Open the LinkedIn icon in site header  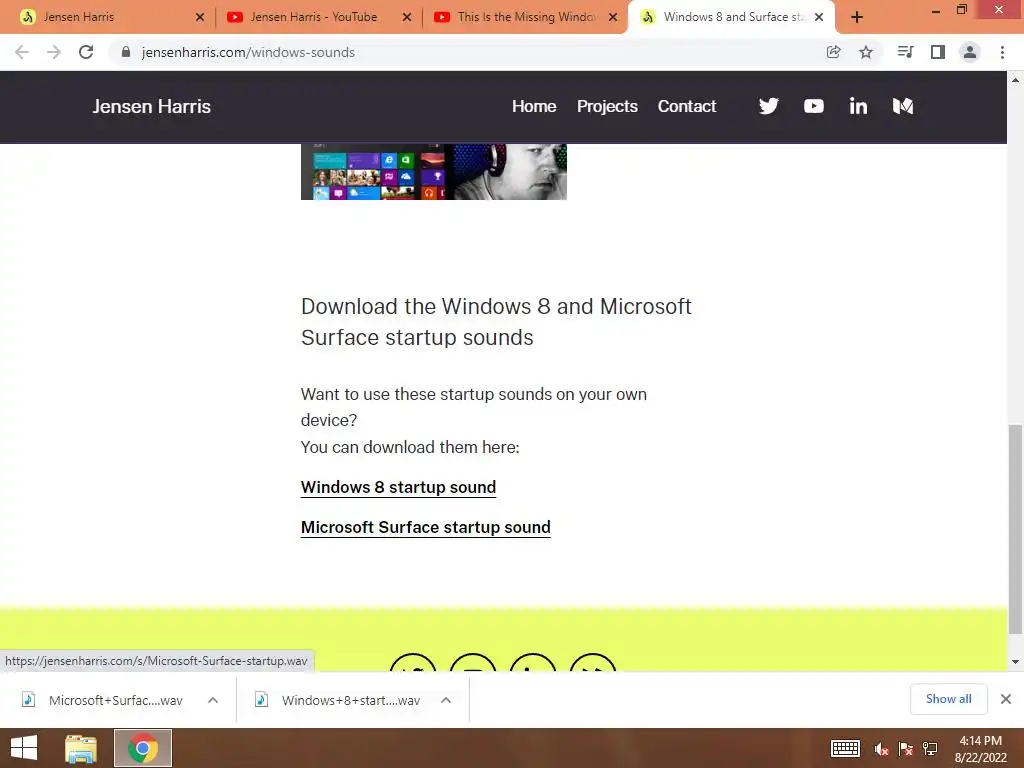tap(858, 106)
